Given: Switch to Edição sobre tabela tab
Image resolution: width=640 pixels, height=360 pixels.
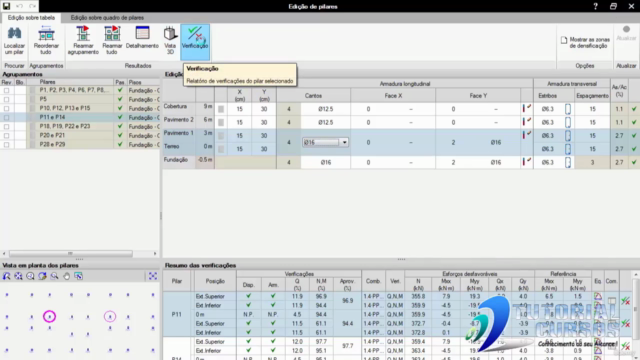Looking at the screenshot, I should pos(31,18).
